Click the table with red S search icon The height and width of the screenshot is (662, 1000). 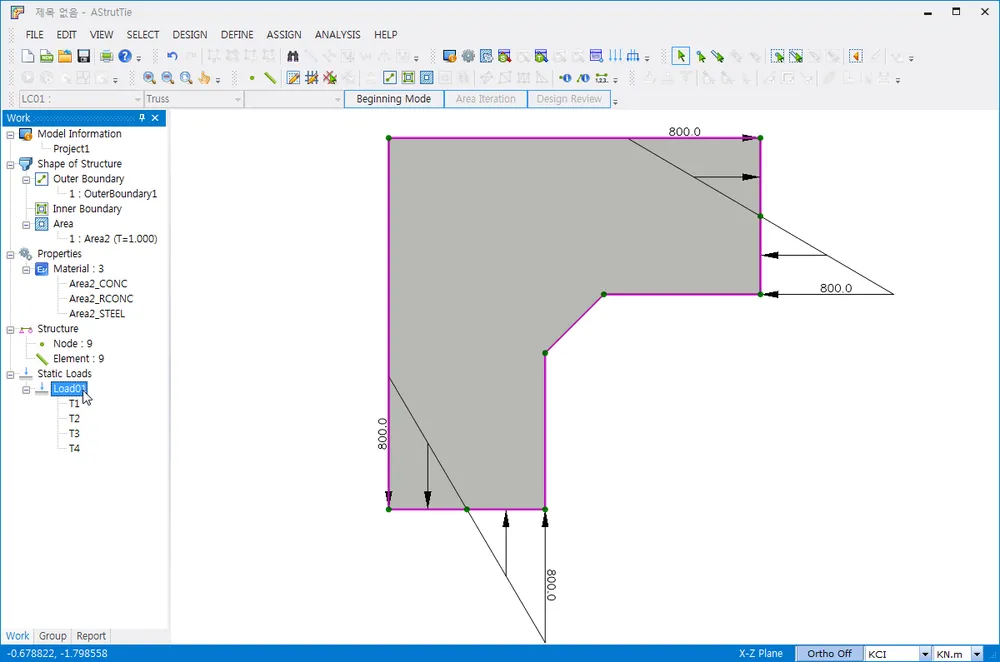(x=504, y=56)
